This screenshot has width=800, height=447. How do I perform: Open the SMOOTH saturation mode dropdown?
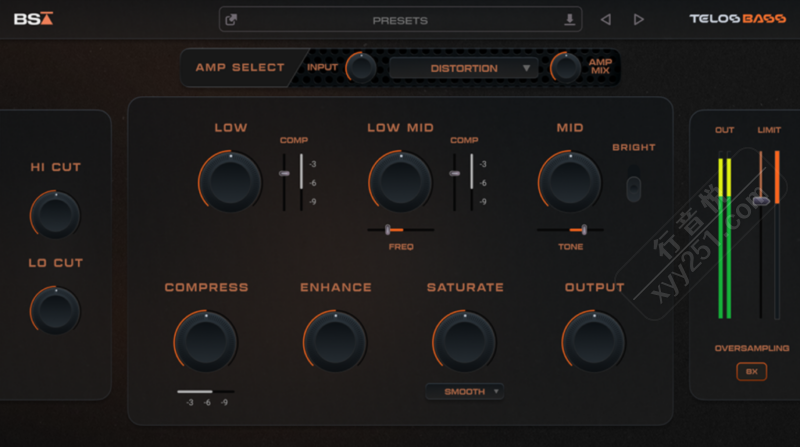[465, 391]
